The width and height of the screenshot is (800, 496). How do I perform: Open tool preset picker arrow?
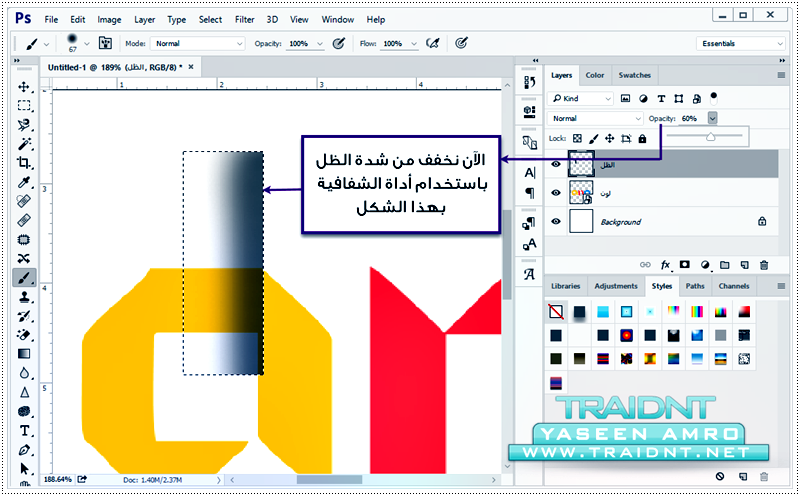click(x=46, y=44)
